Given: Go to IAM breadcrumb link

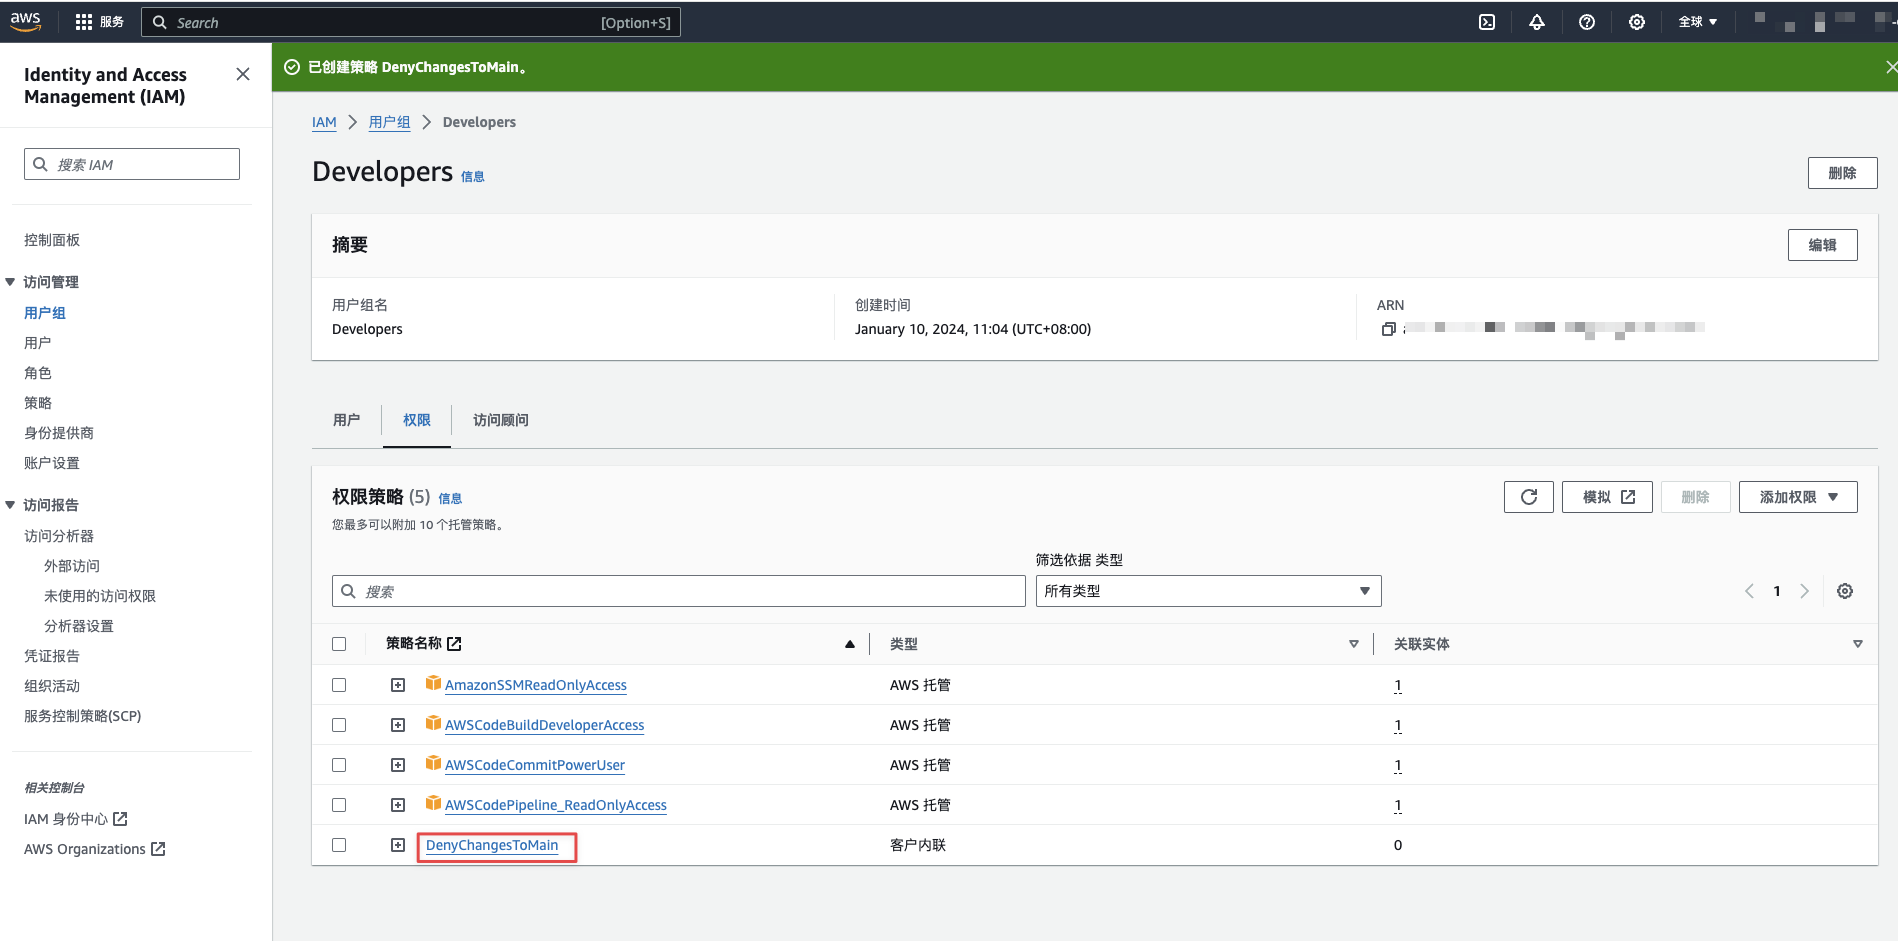Looking at the screenshot, I should [324, 122].
